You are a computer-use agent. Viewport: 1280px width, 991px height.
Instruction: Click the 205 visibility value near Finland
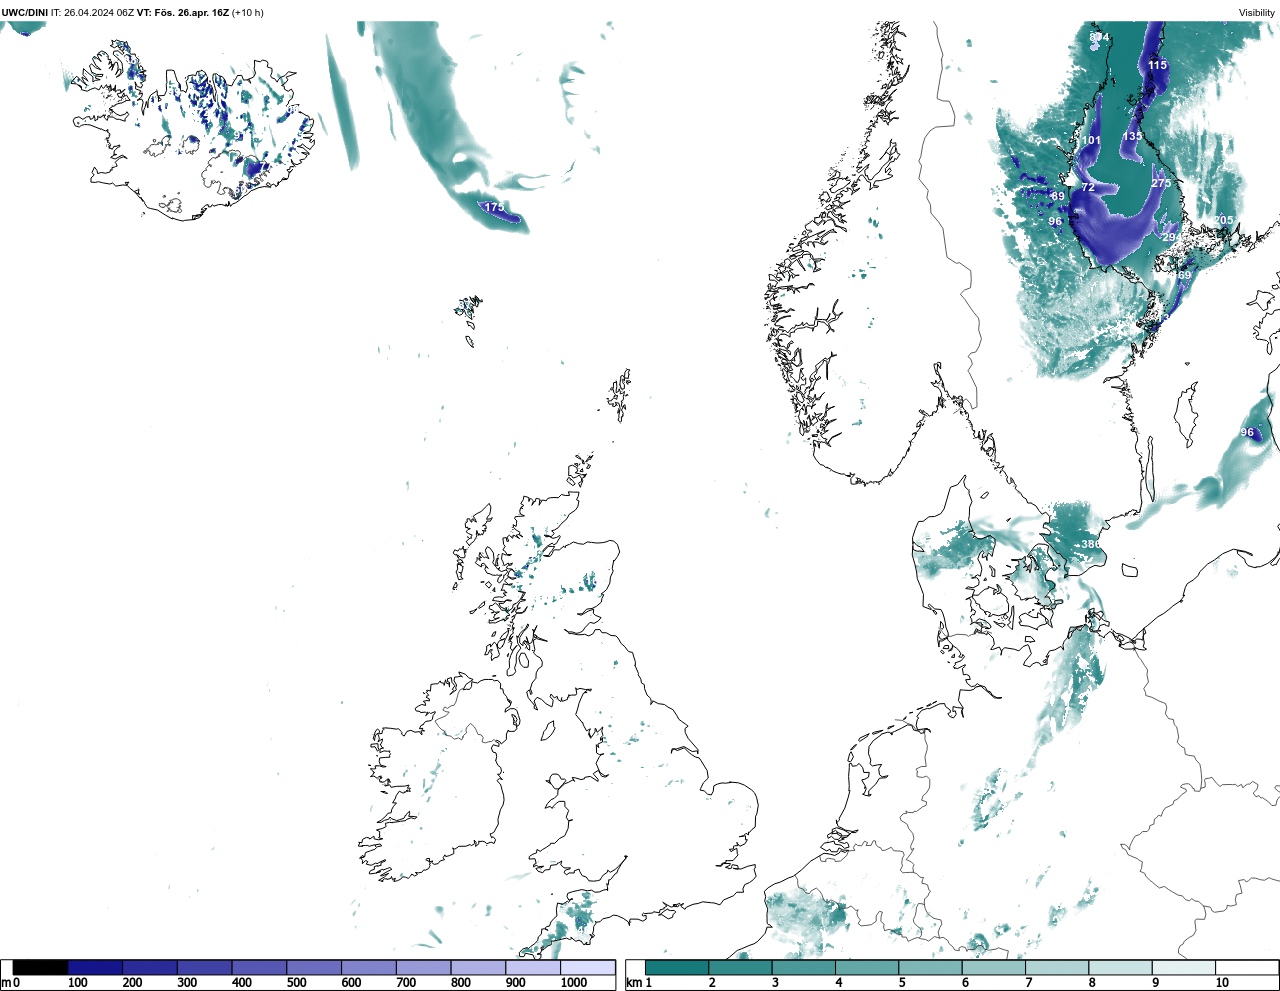pyautogui.click(x=1223, y=220)
